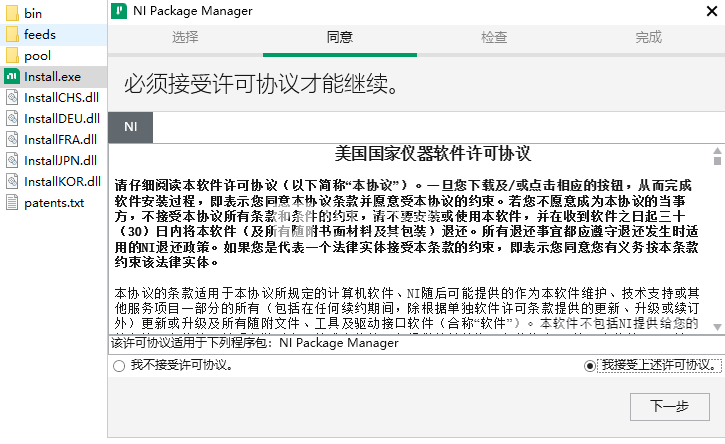Select the 我不接受许可协议 radio button
Image resolution: width=725 pixels, height=444 pixels.
[x=119, y=366]
